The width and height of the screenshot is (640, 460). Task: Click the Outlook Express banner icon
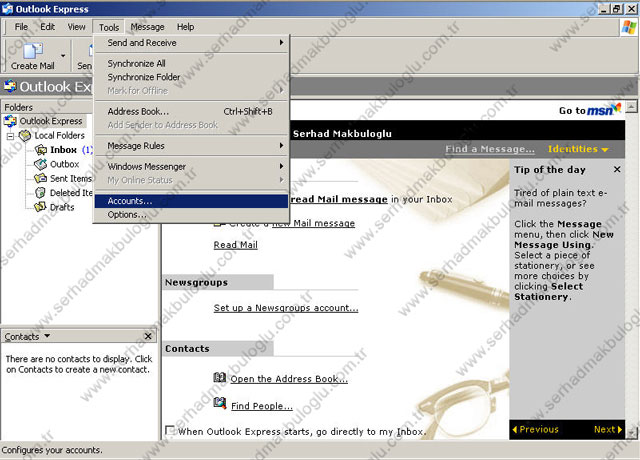pyautogui.click(x=10, y=86)
